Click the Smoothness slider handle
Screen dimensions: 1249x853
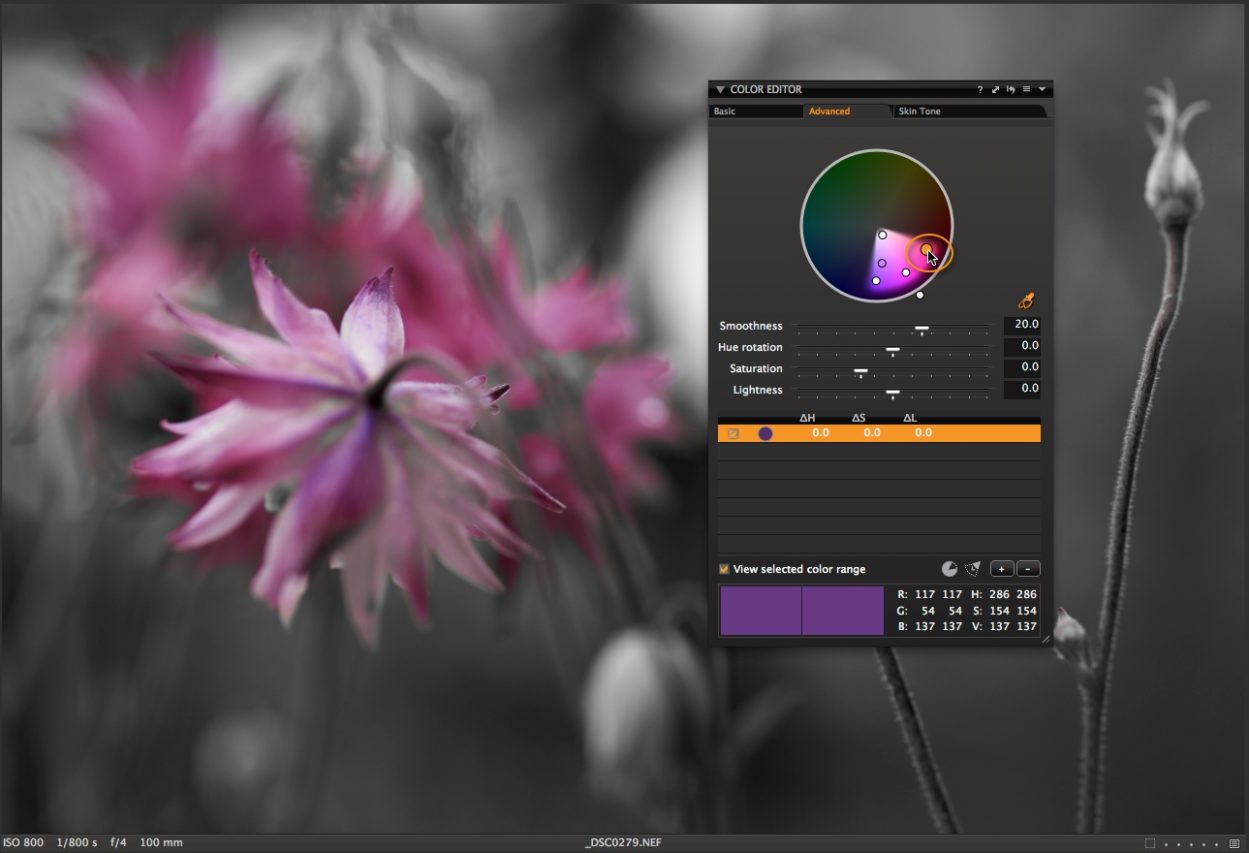(922, 327)
